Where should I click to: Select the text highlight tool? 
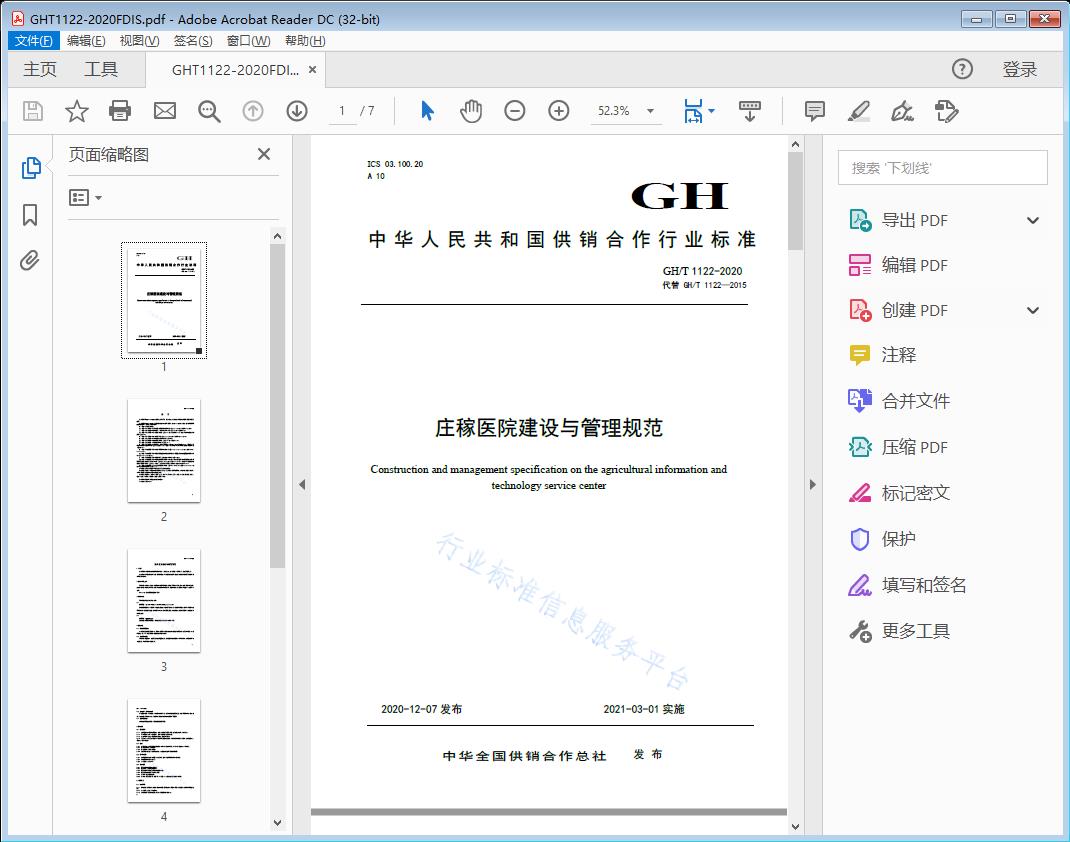(859, 111)
